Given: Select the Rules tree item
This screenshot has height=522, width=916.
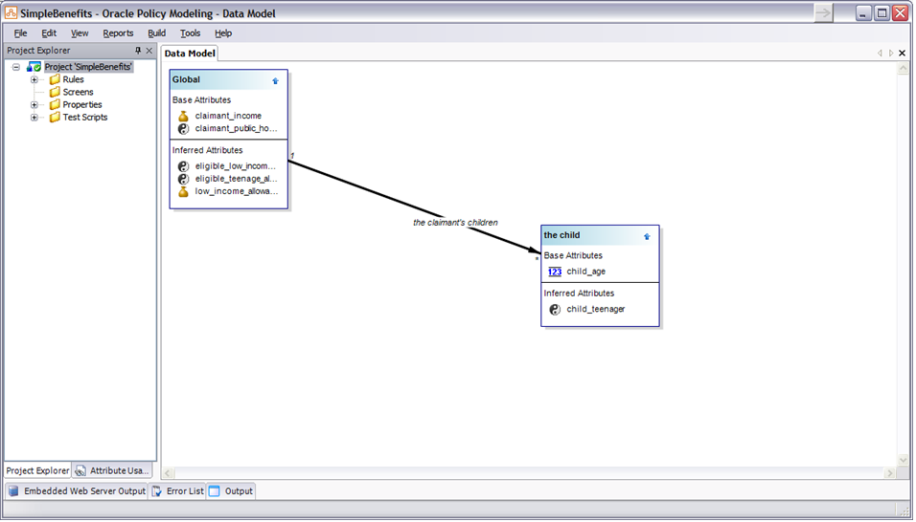Looking at the screenshot, I should coord(73,79).
